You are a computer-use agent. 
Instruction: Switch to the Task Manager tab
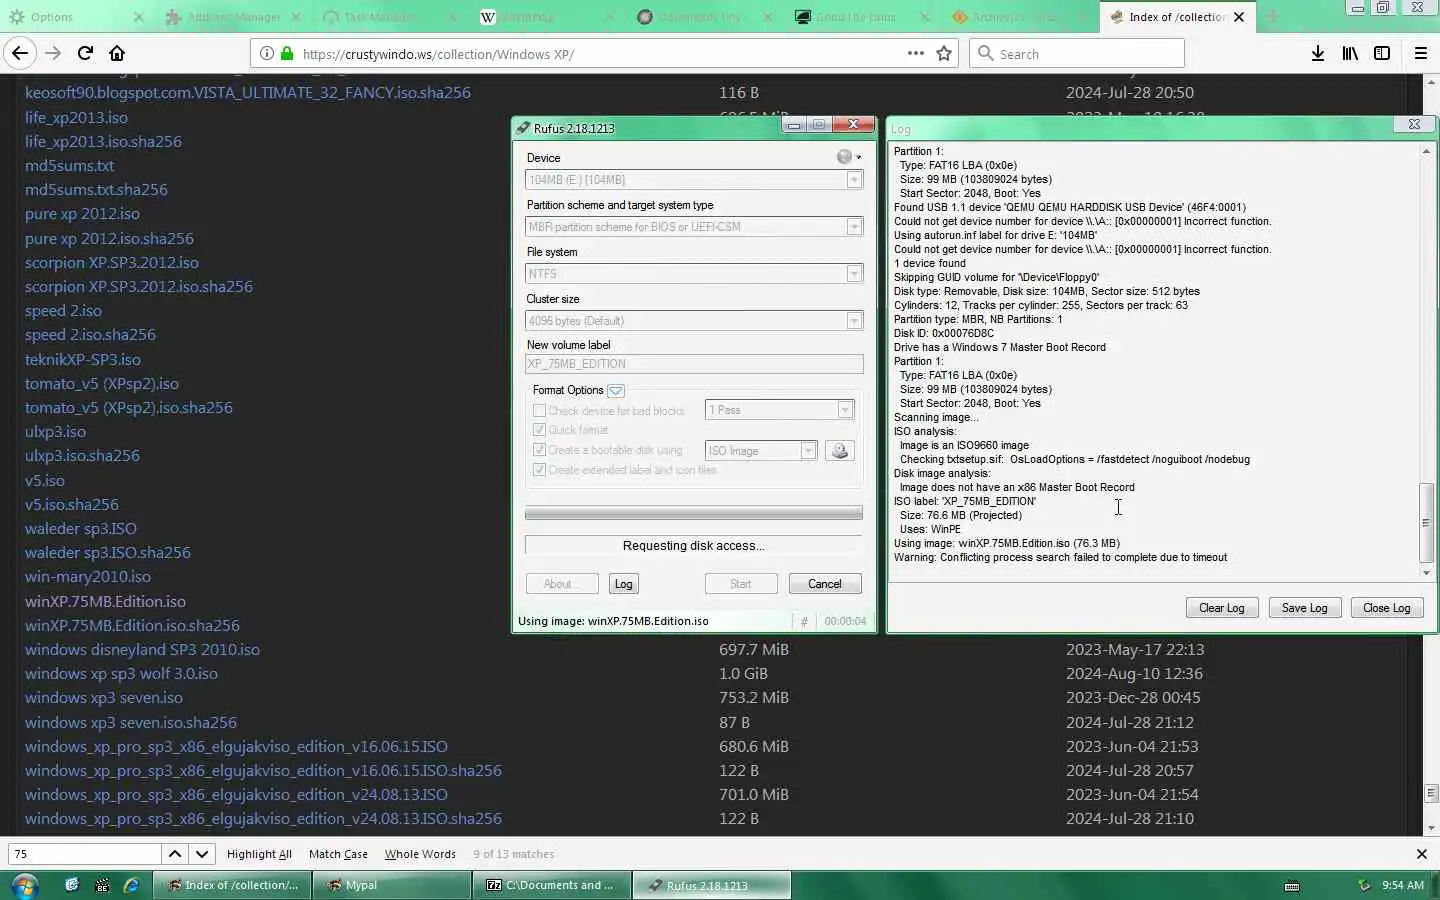[x=391, y=17]
